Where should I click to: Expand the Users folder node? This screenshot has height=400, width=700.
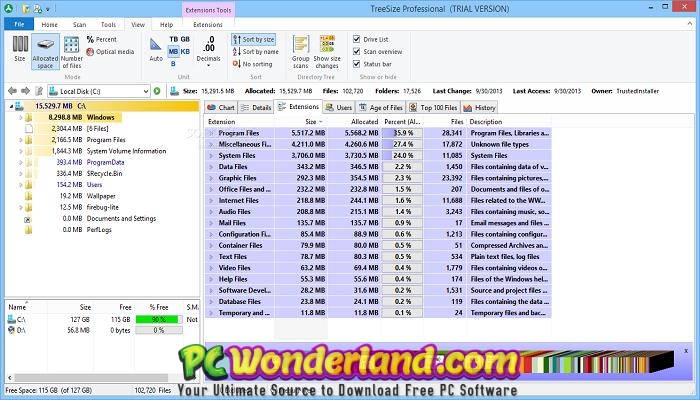(21, 185)
